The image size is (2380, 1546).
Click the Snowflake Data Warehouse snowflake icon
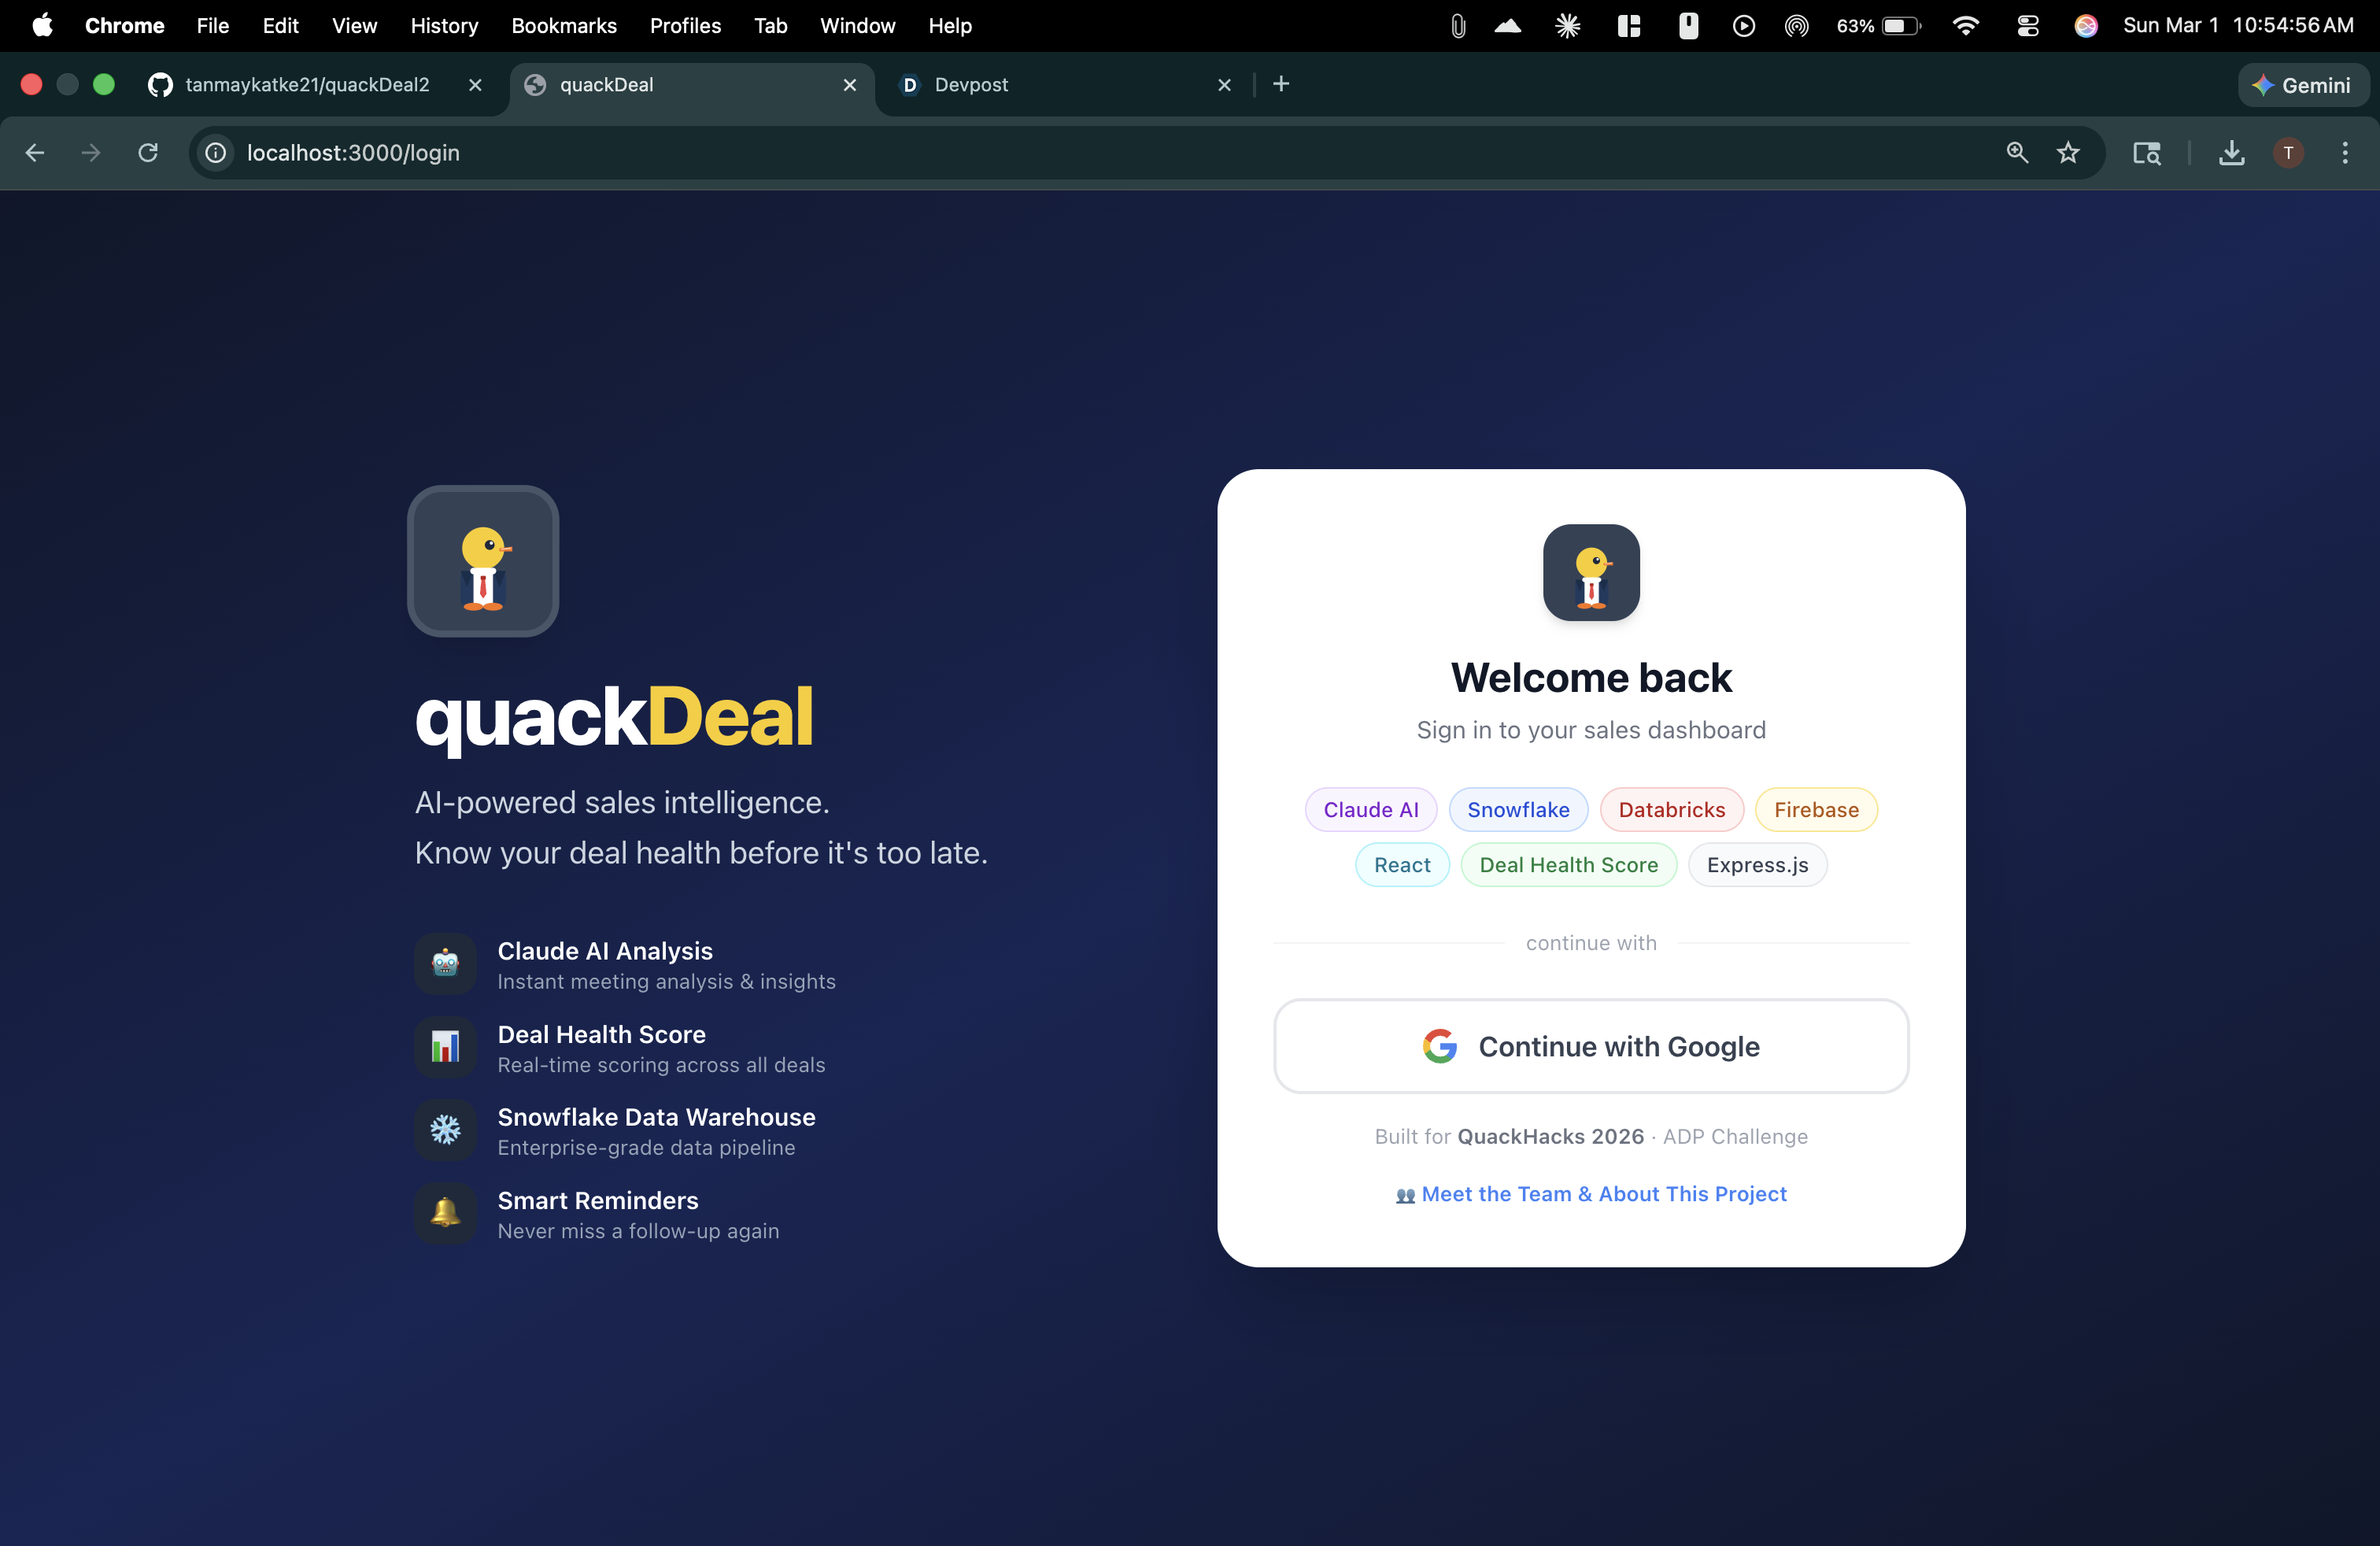[445, 1130]
